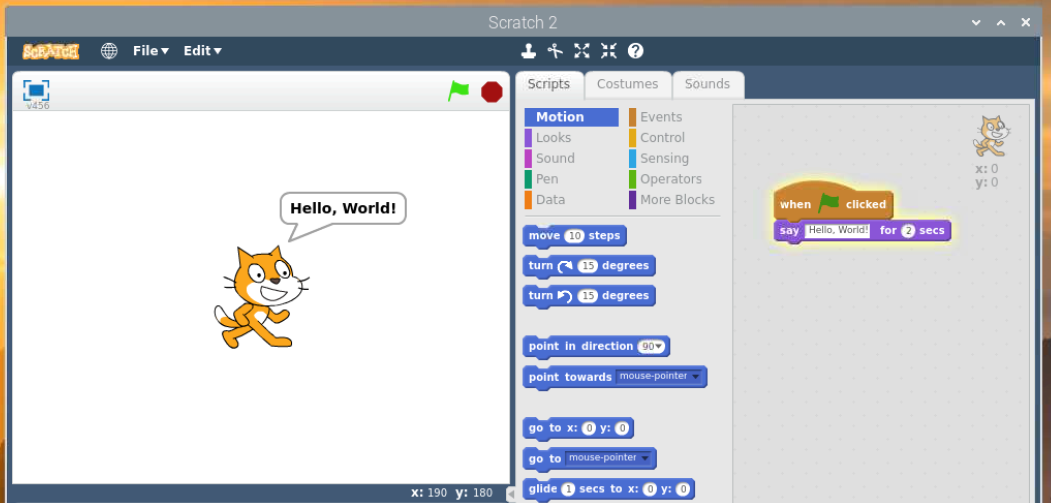Edit degrees value in counterclockwise turn block

tap(588, 296)
